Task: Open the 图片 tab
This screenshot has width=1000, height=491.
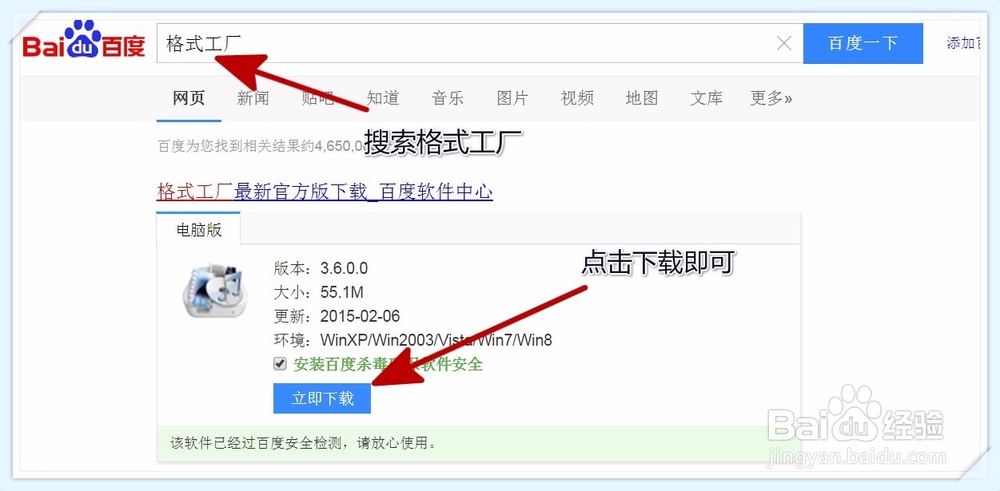Action: pyautogui.click(x=512, y=98)
